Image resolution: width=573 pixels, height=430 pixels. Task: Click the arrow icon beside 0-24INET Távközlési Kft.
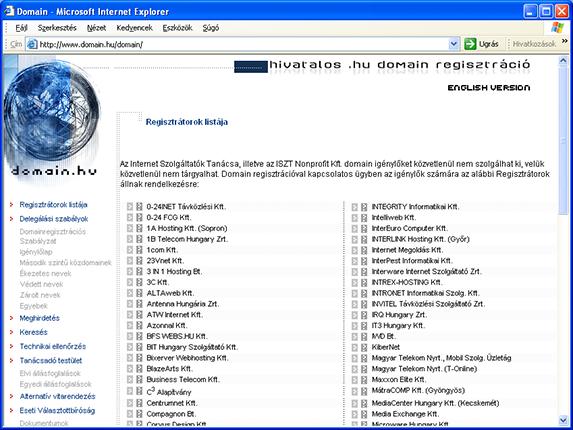pyautogui.click(x=130, y=206)
